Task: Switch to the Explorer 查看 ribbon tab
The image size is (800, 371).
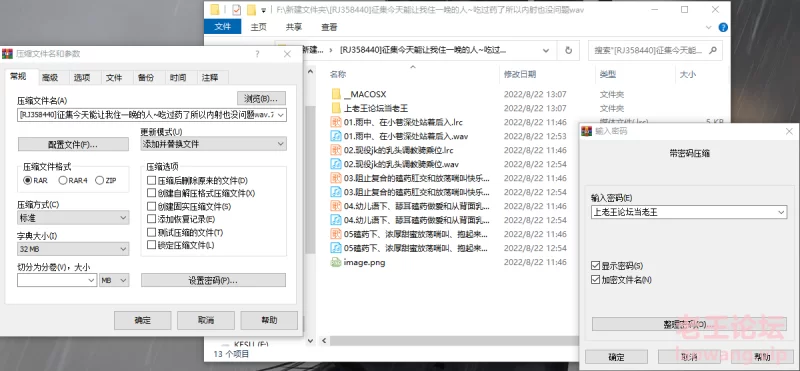Action: click(329, 27)
